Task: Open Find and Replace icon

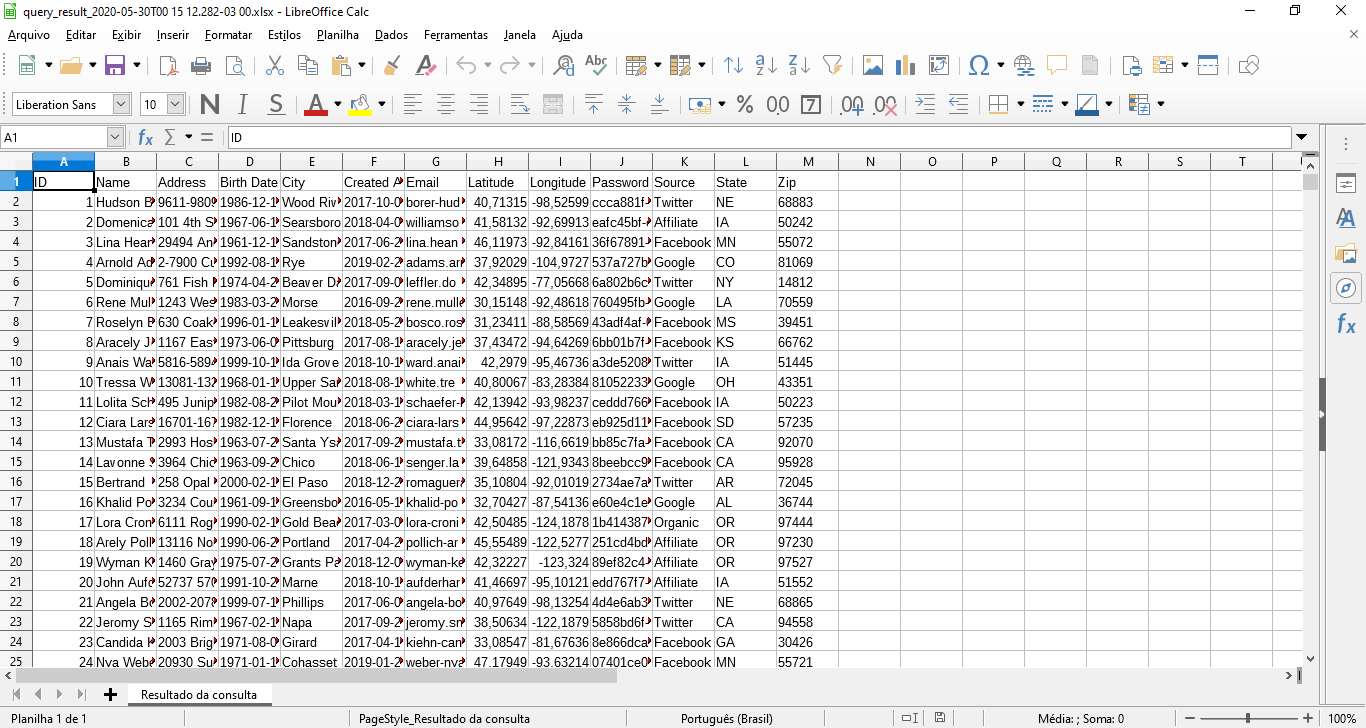Action: (x=564, y=66)
